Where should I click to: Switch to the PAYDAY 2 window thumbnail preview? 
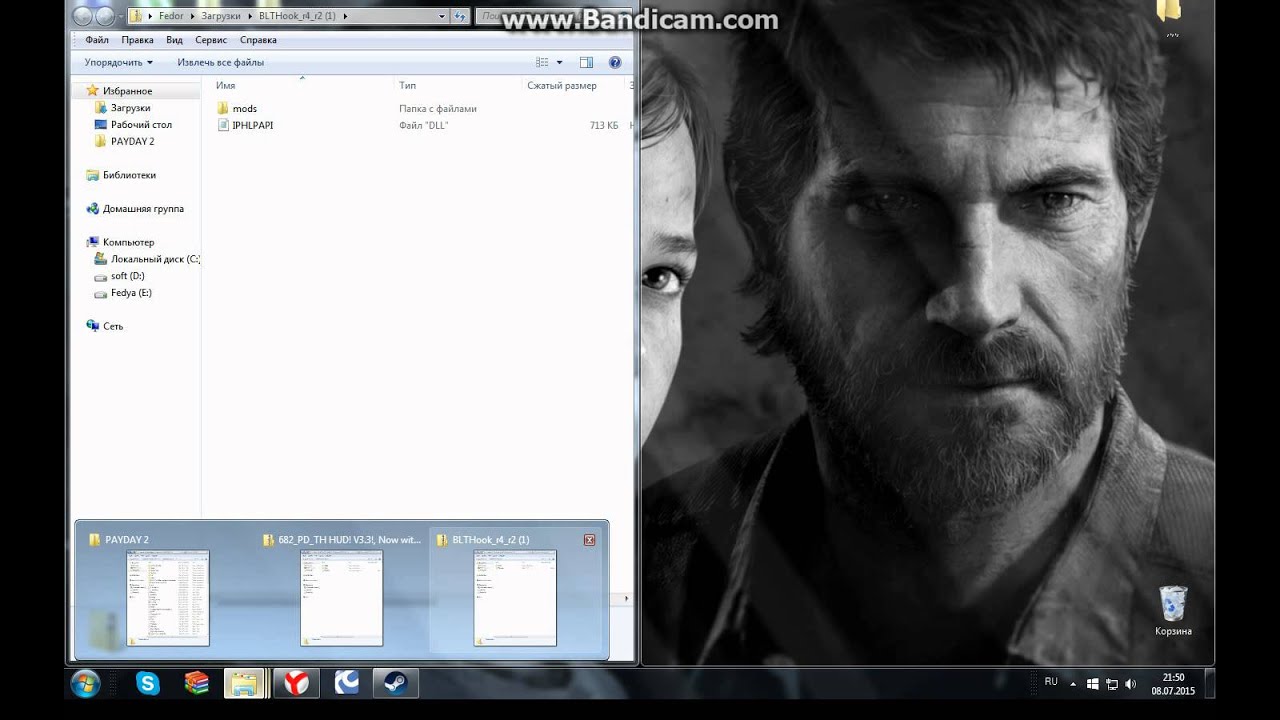click(x=168, y=598)
